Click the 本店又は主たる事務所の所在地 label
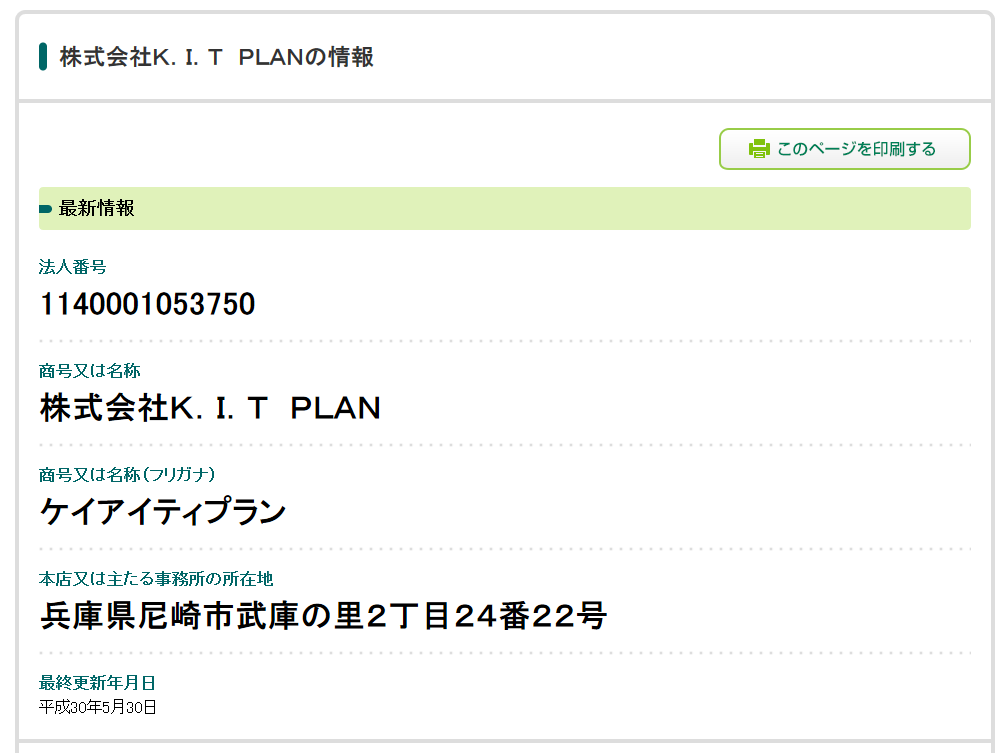Image resolution: width=1005 pixels, height=753 pixels. pos(156,578)
